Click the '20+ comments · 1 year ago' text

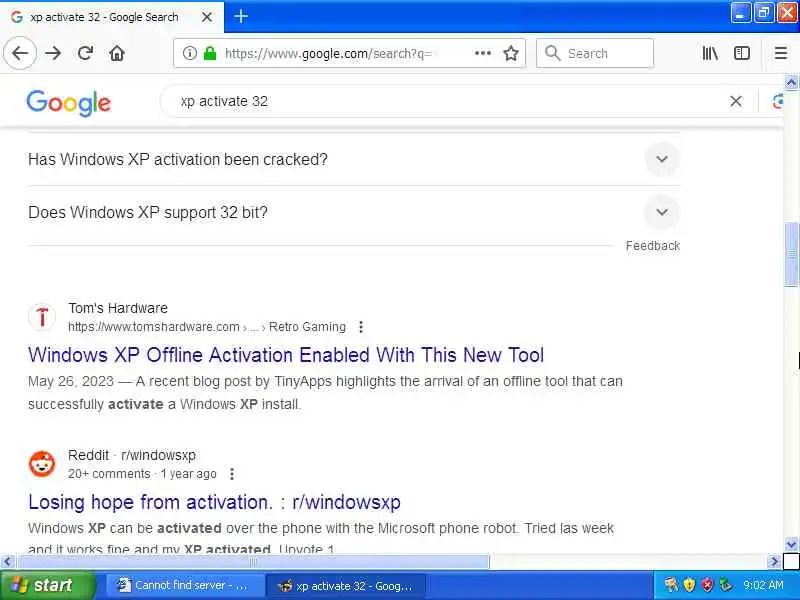[142, 474]
